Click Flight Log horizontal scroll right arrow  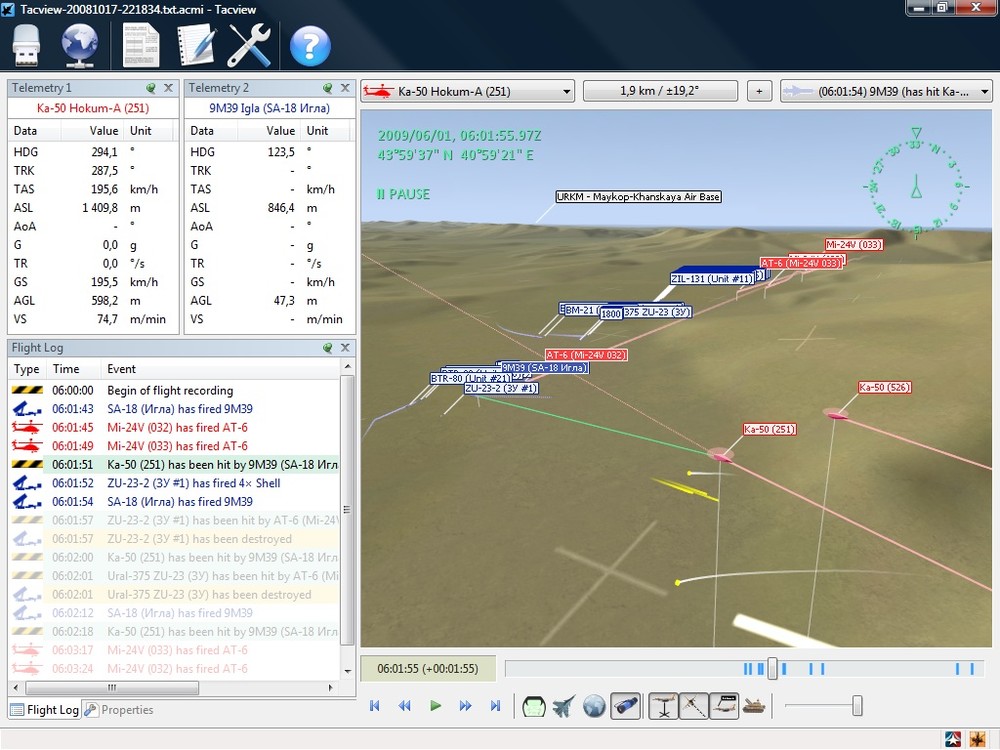click(x=330, y=688)
